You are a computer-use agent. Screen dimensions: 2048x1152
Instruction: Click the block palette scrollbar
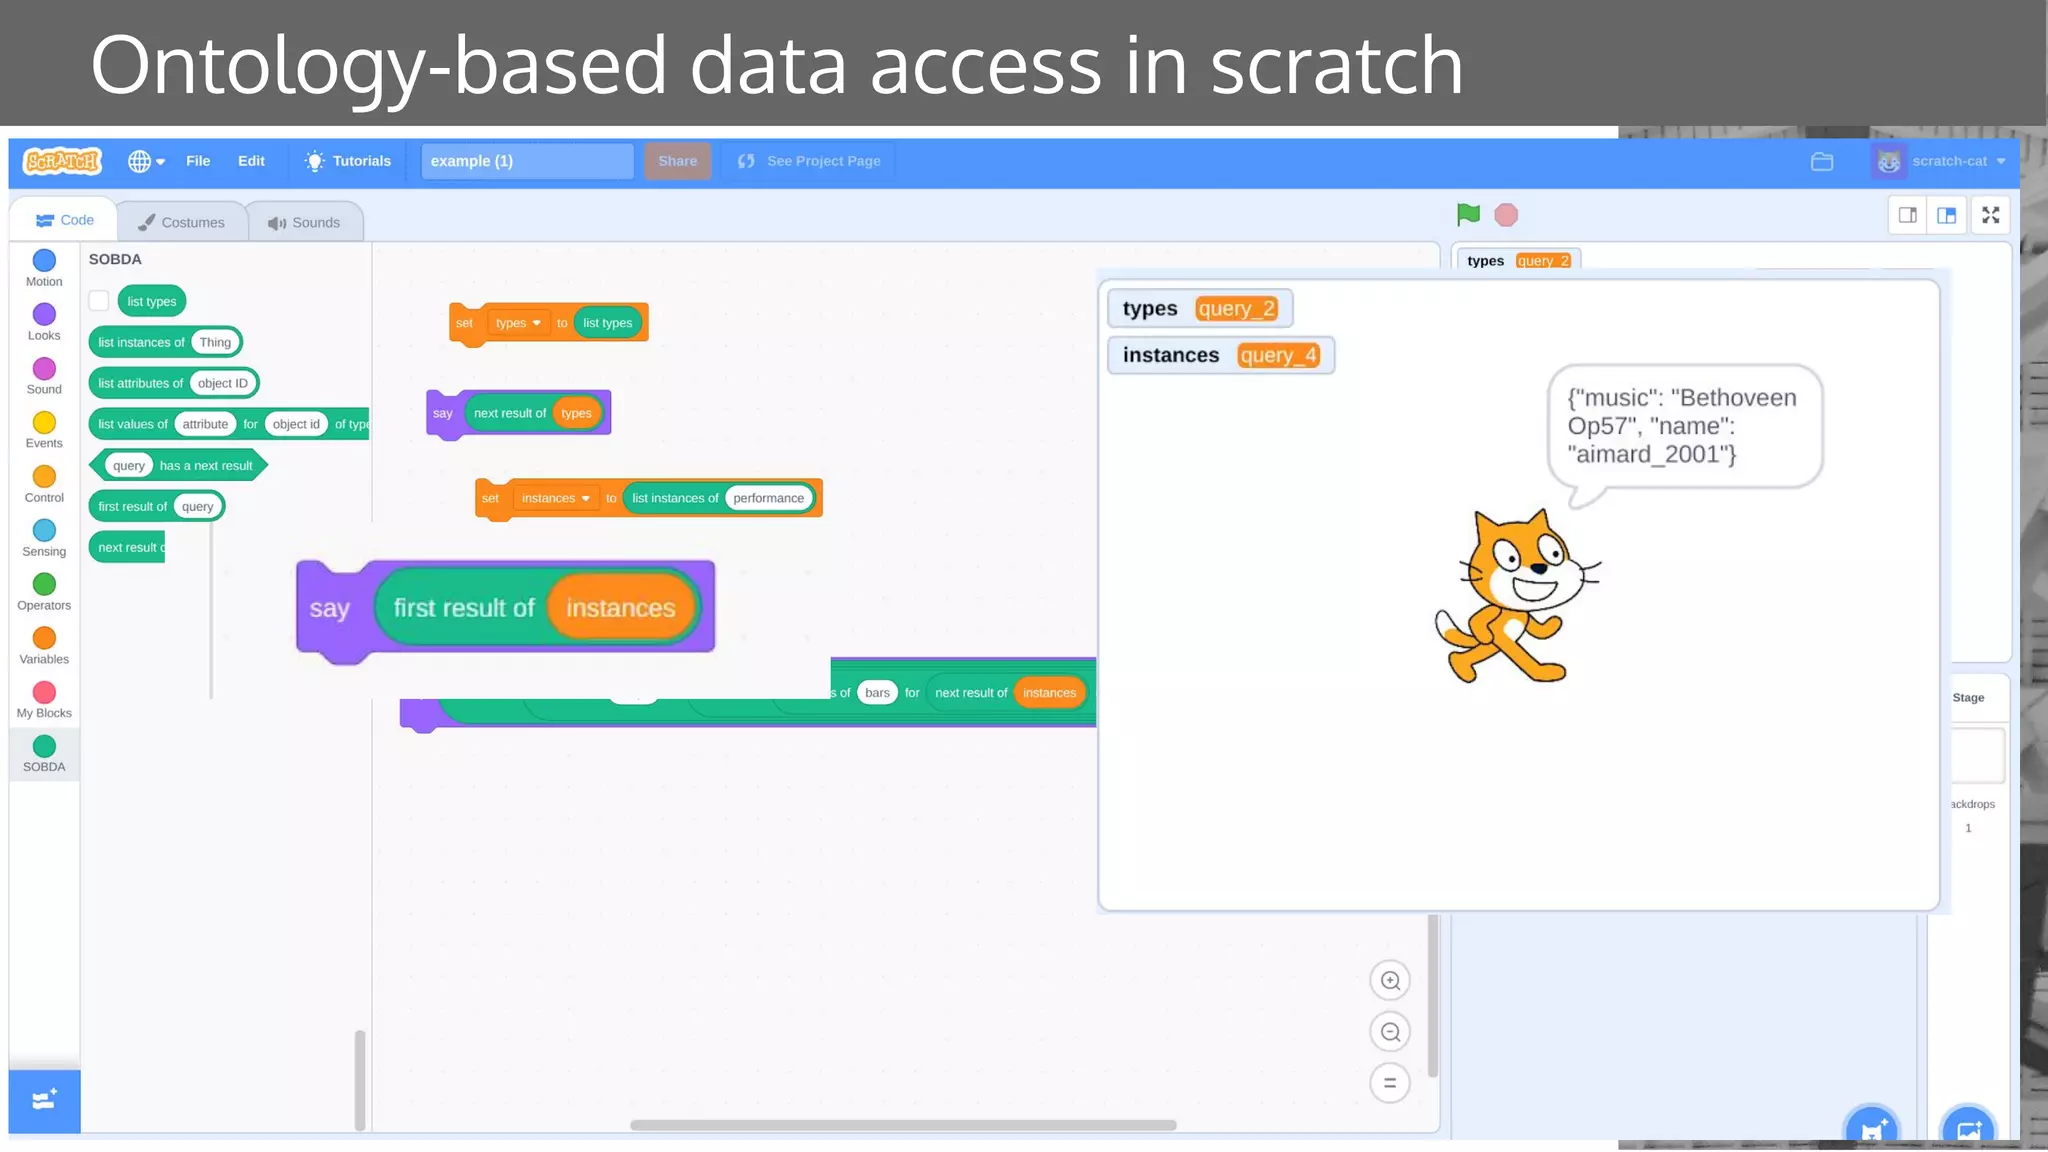[360, 1080]
